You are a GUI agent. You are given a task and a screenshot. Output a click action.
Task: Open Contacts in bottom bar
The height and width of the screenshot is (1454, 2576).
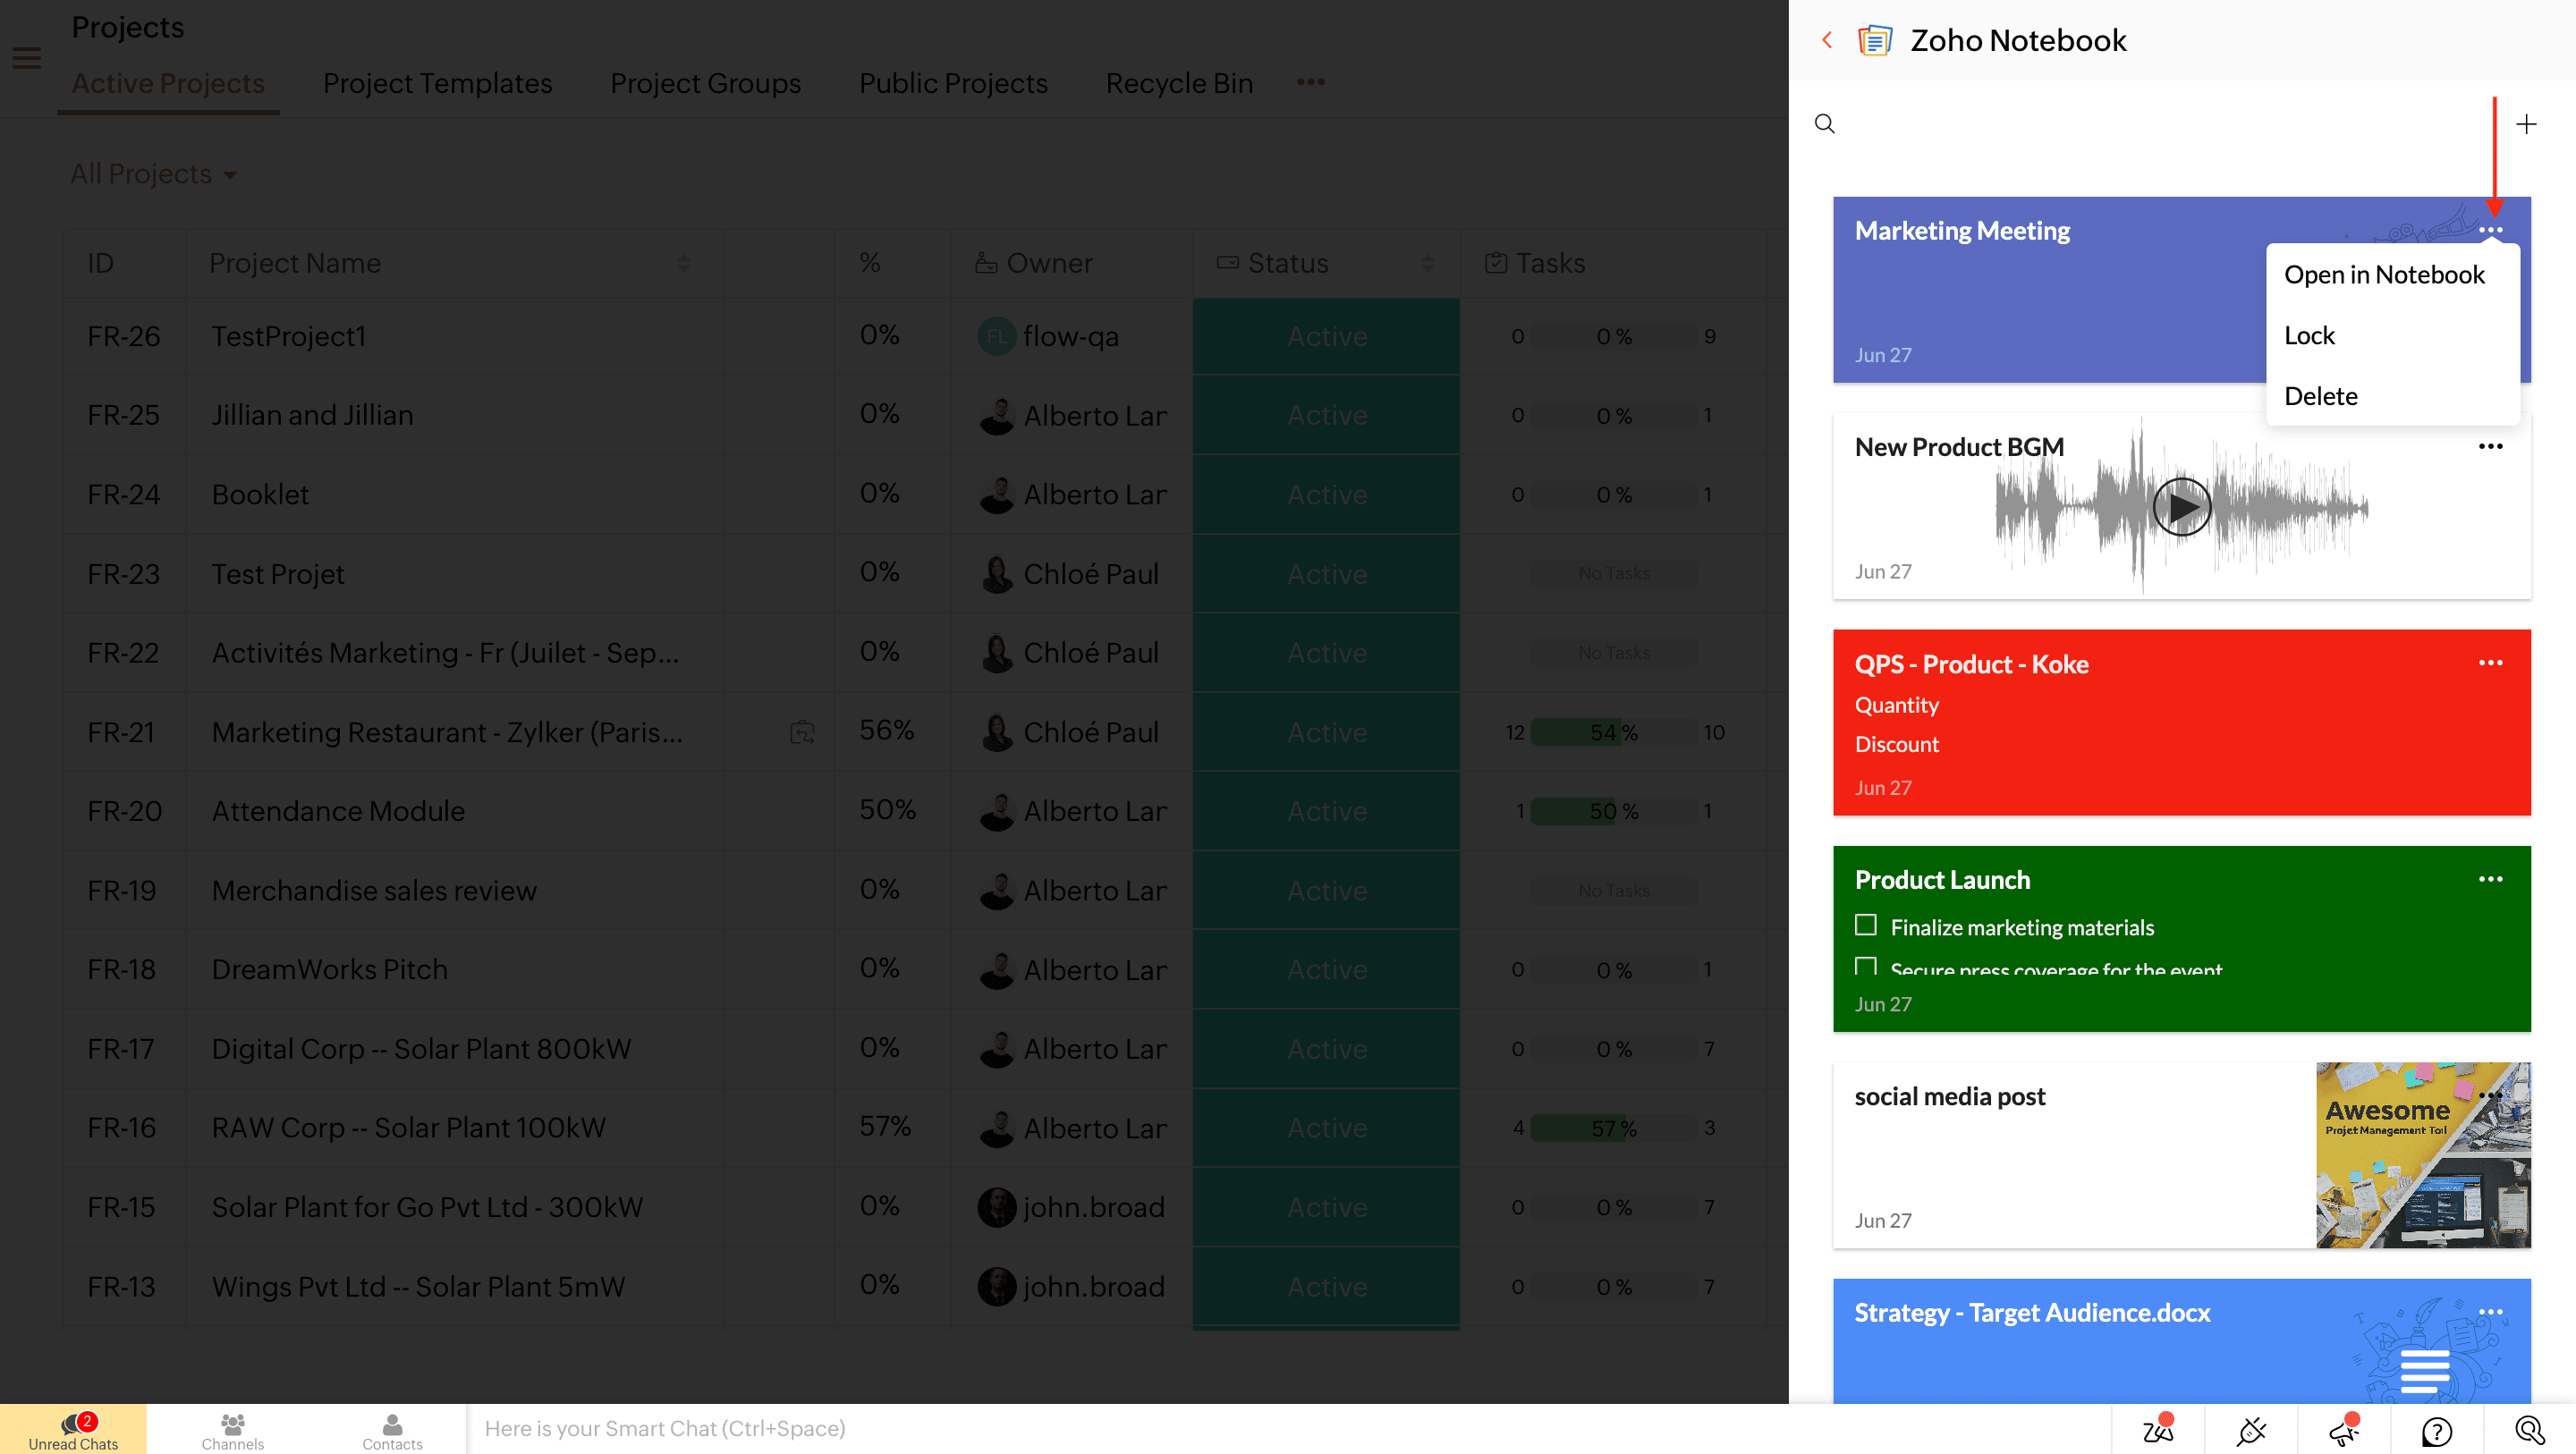tap(392, 1430)
